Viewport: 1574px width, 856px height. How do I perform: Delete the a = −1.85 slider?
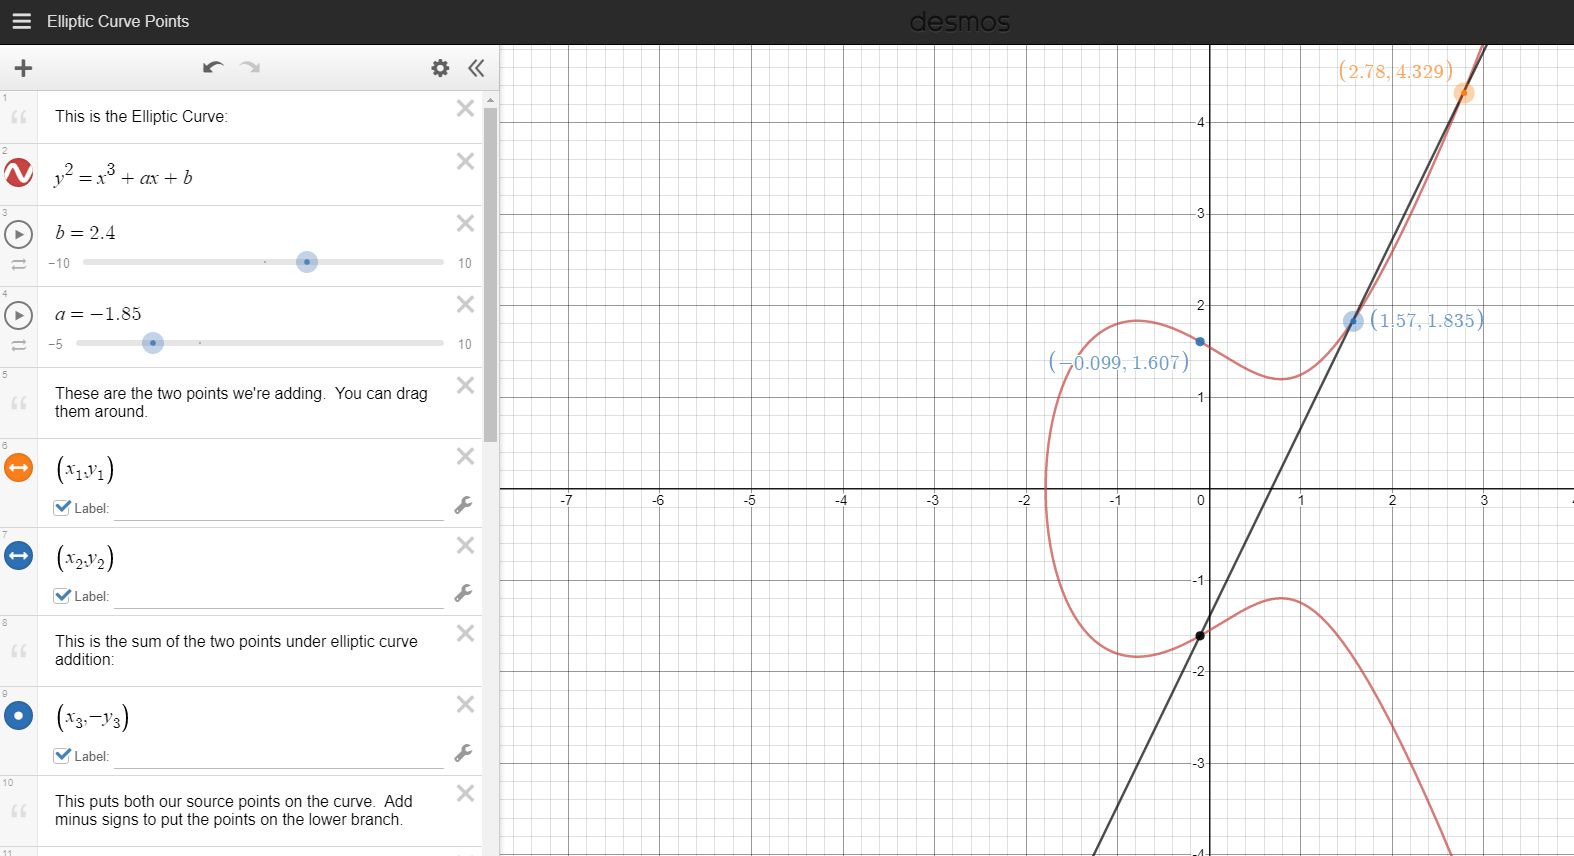click(x=465, y=304)
